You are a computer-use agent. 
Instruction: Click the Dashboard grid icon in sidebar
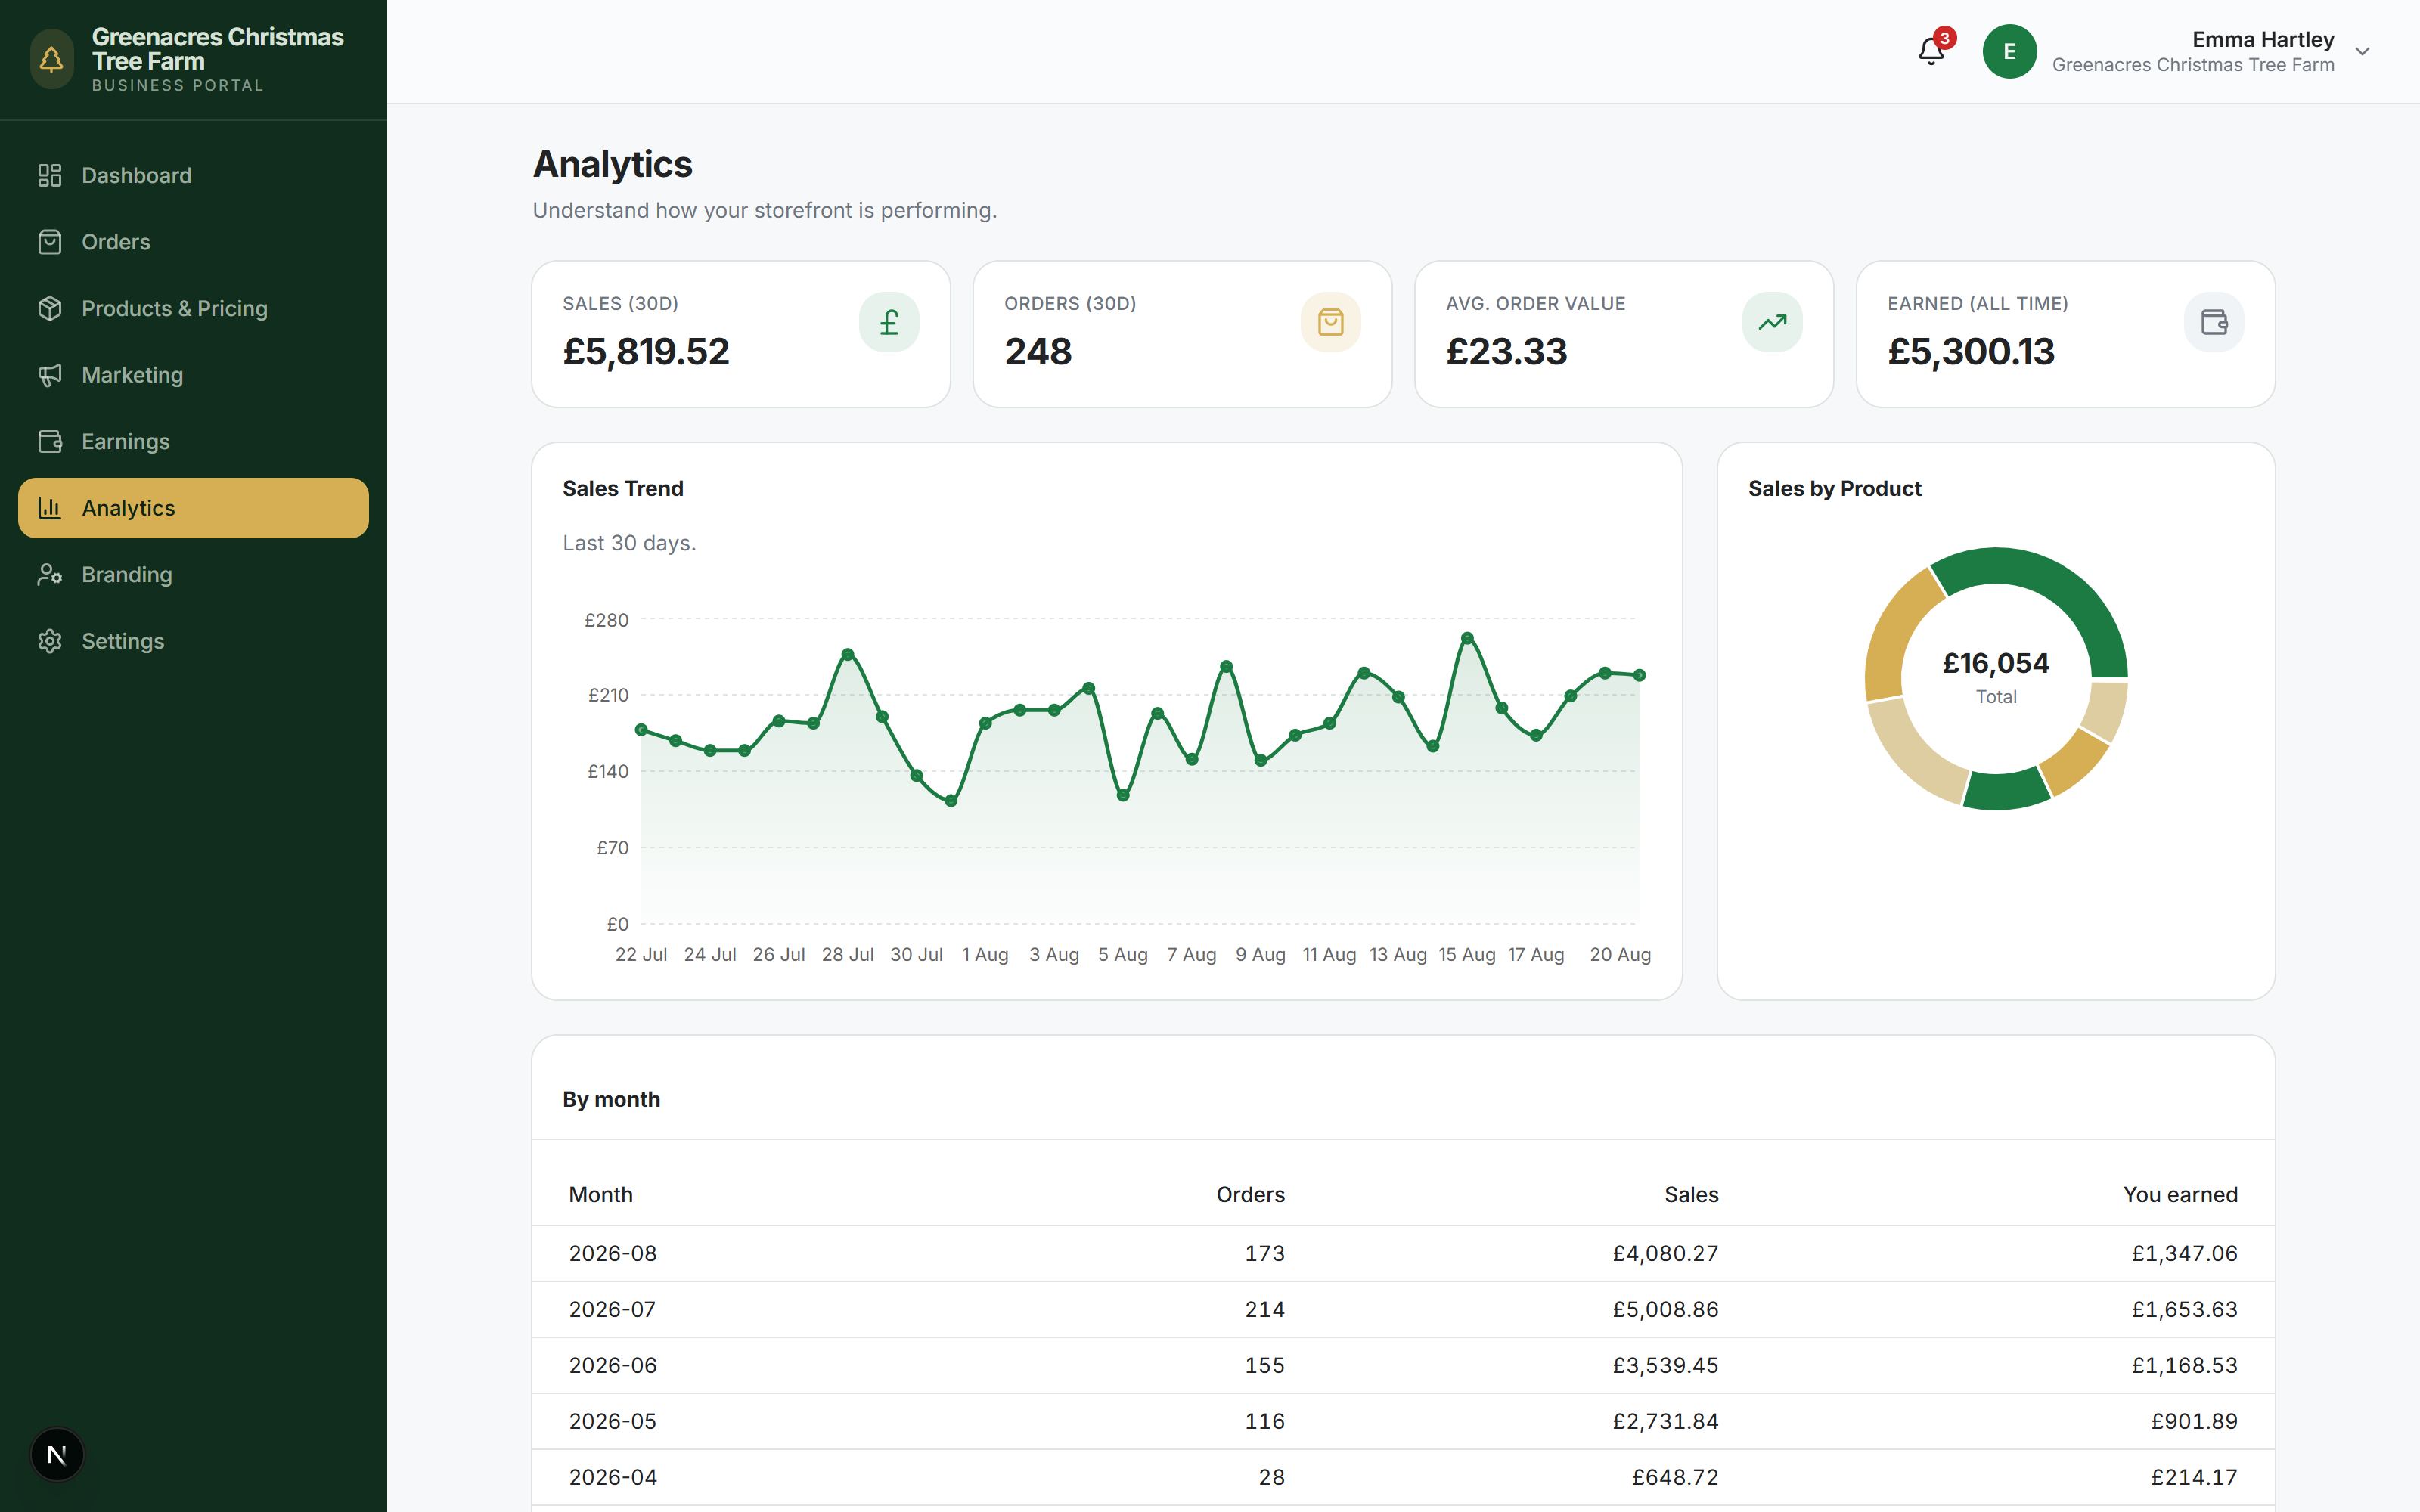50,175
